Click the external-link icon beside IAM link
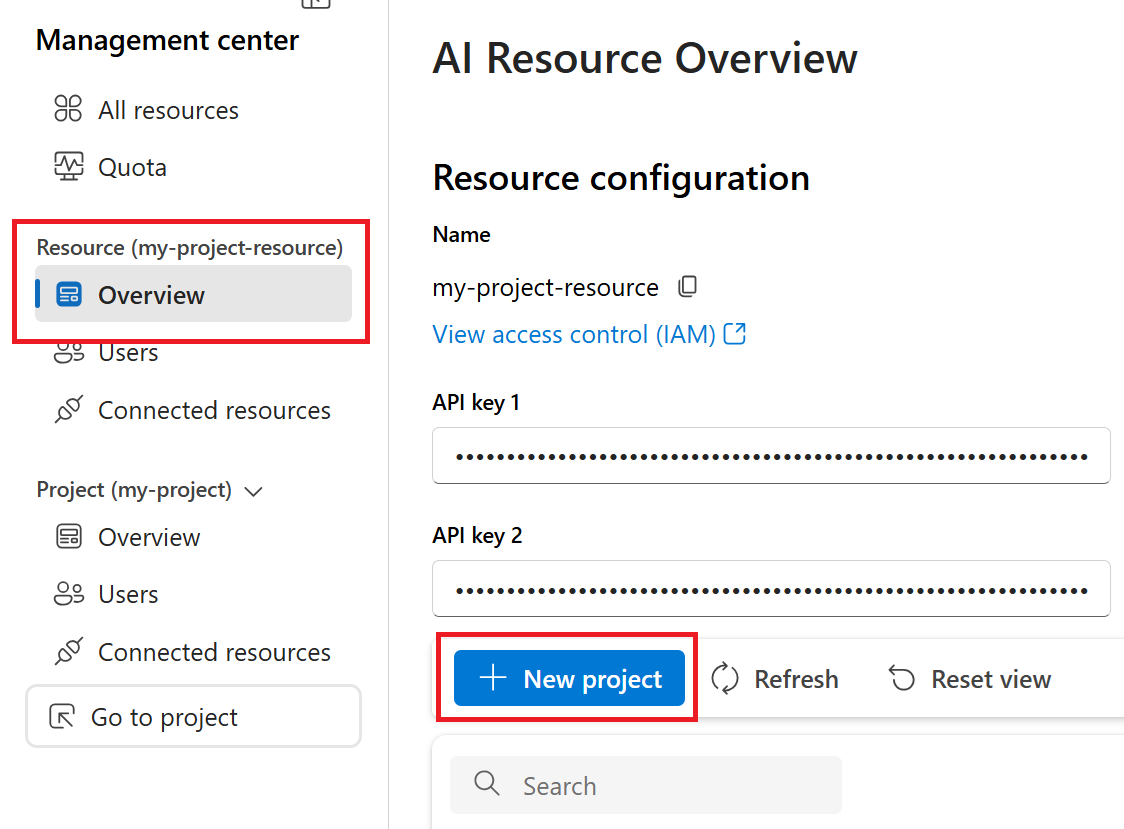 pyautogui.click(x=735, y=333)
